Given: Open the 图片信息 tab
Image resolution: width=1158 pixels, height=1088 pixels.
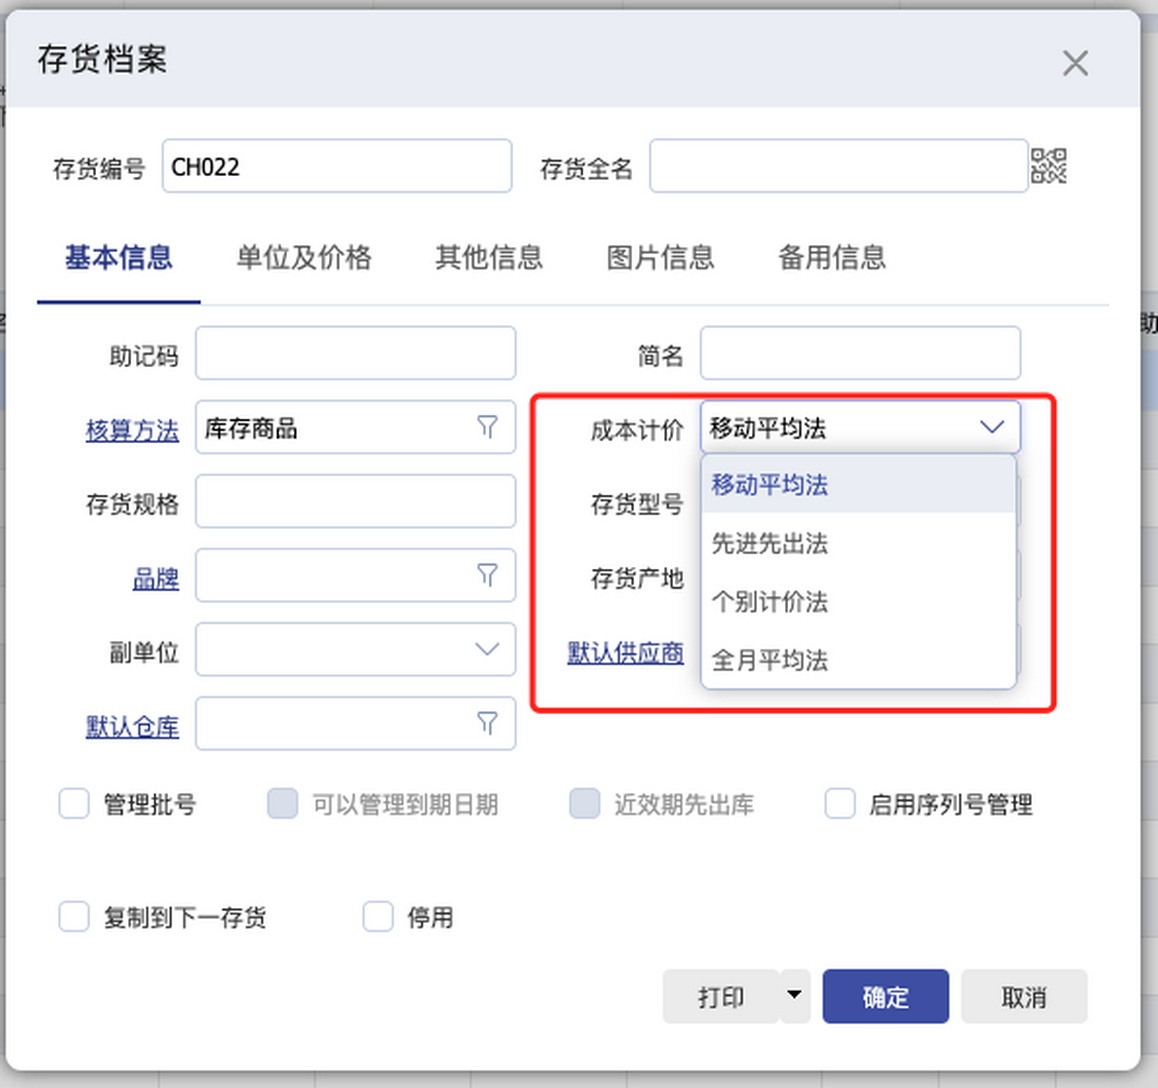Looking at the screenshot, I should (660, 258).
